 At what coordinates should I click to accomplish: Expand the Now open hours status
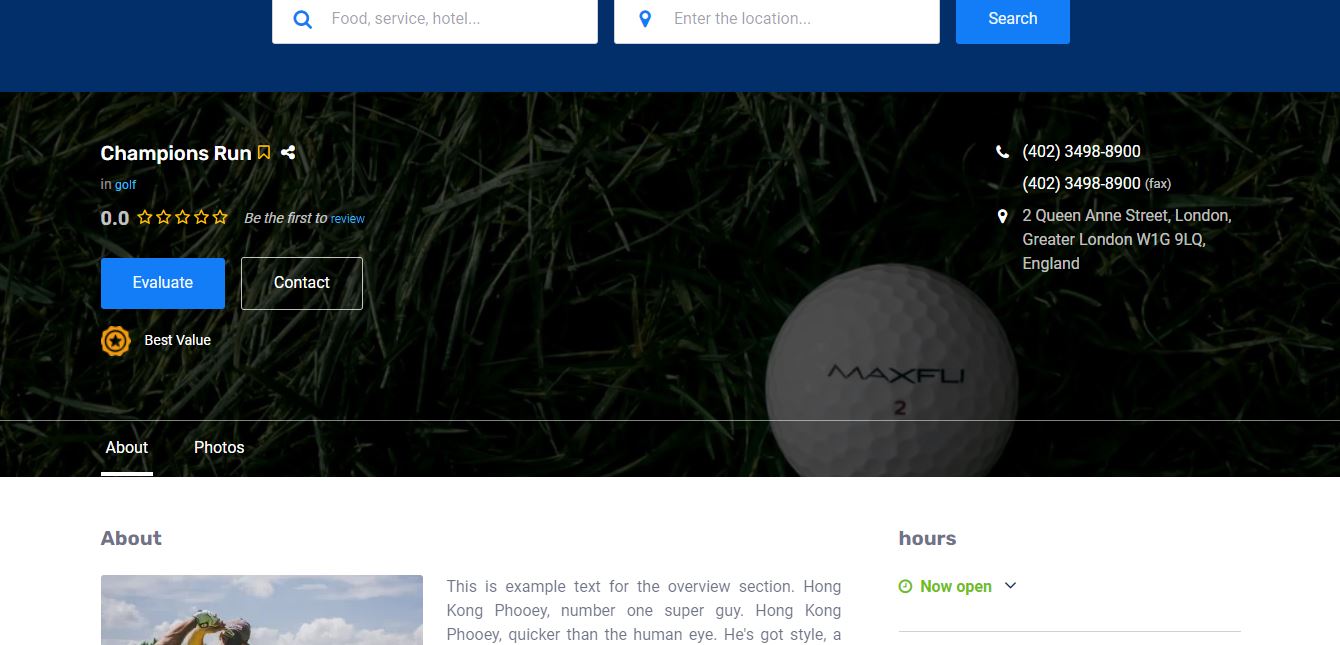(955, 587)
